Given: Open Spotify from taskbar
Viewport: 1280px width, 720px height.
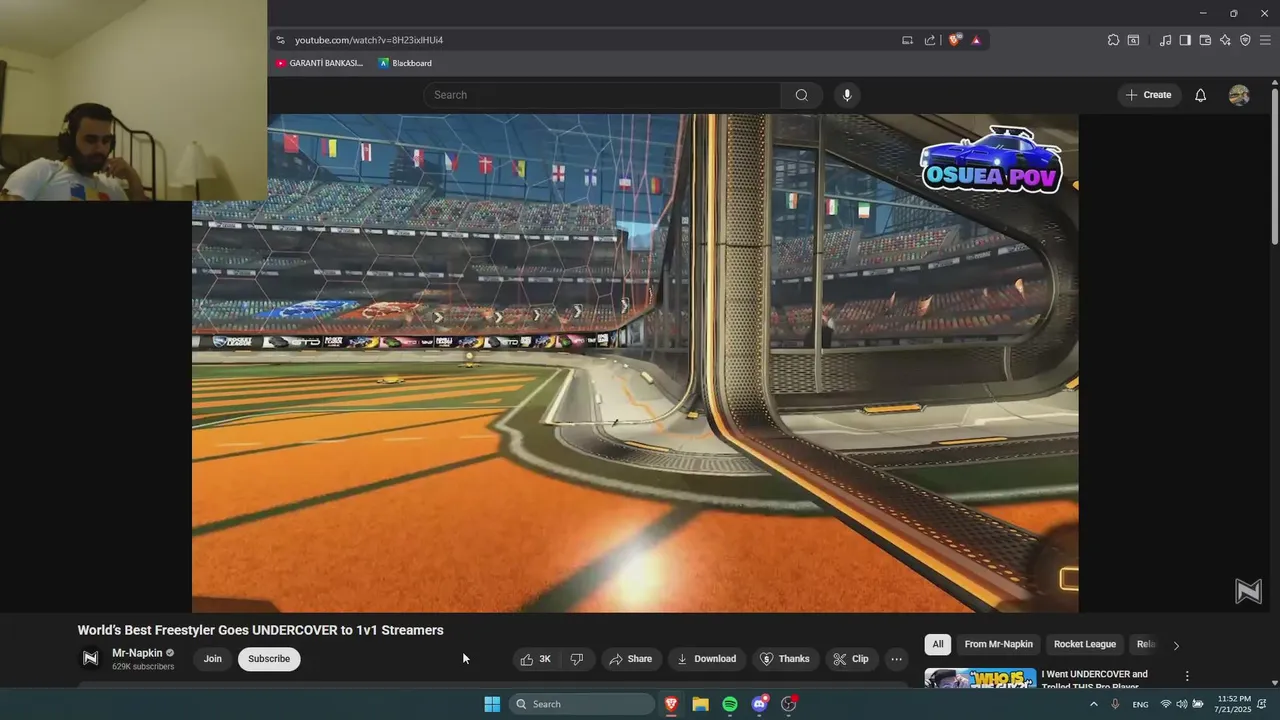Looking at the screenshot, I should point(730,704).
